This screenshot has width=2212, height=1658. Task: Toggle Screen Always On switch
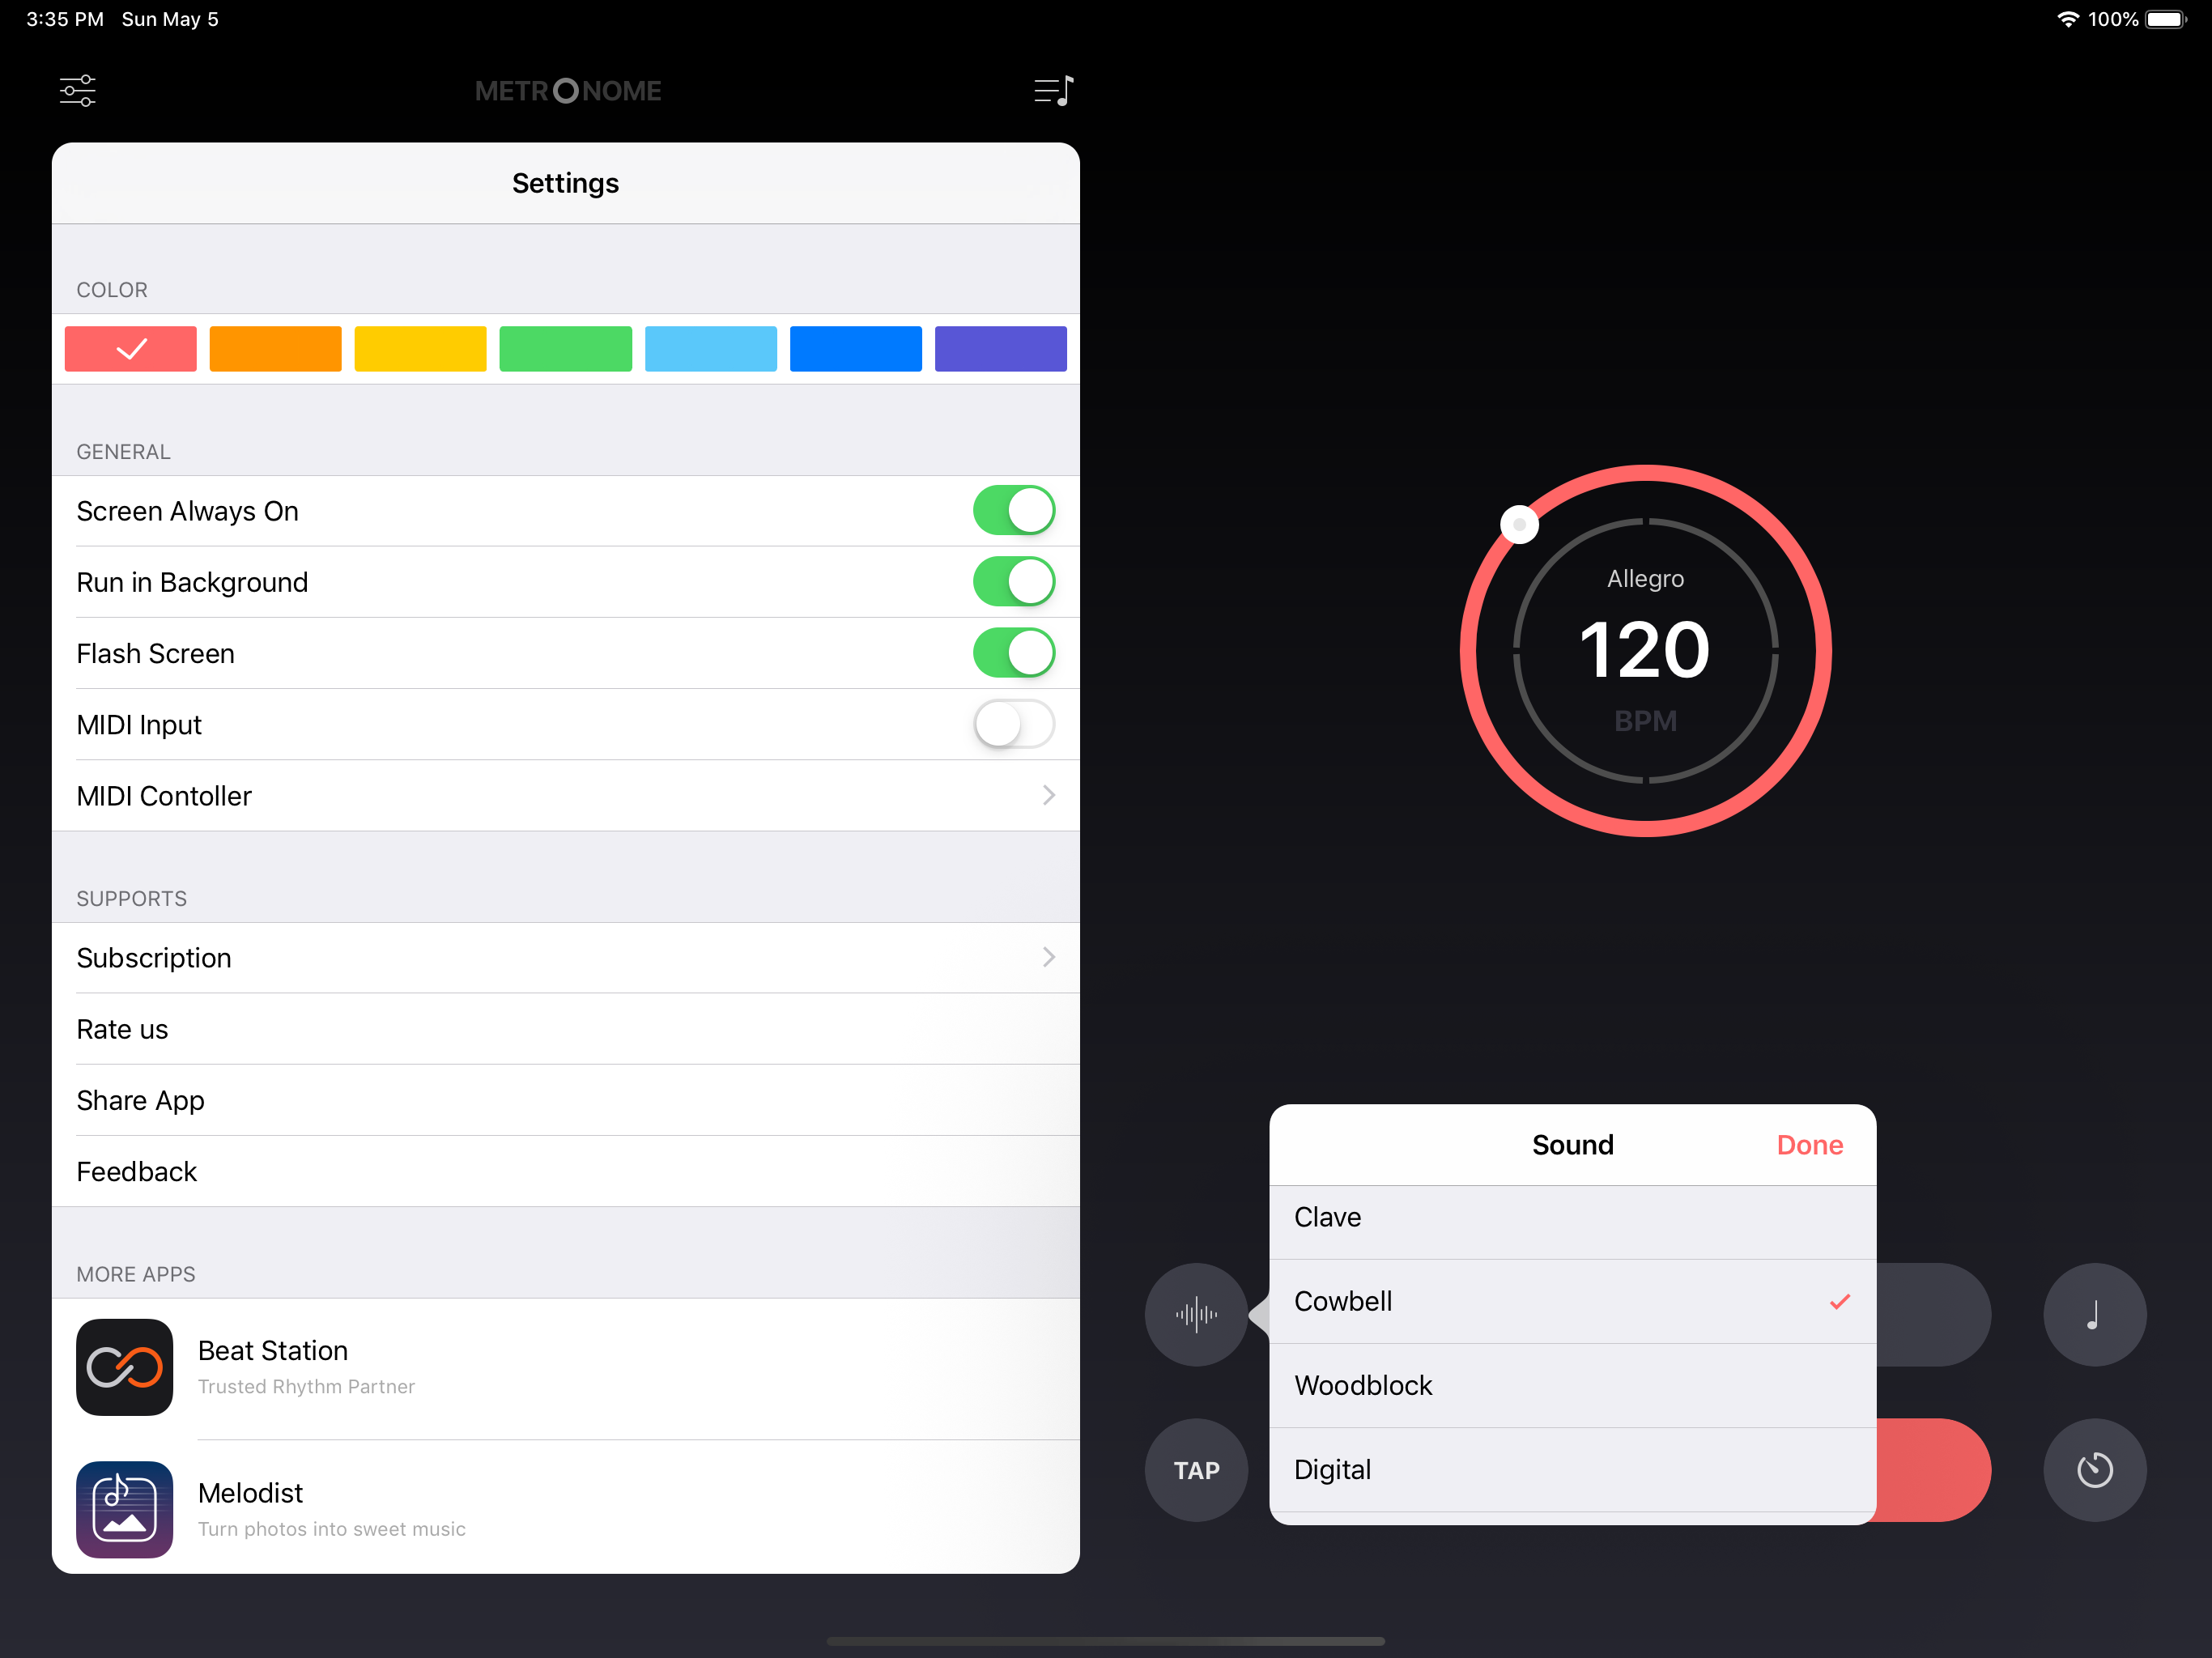point(1014,511)
